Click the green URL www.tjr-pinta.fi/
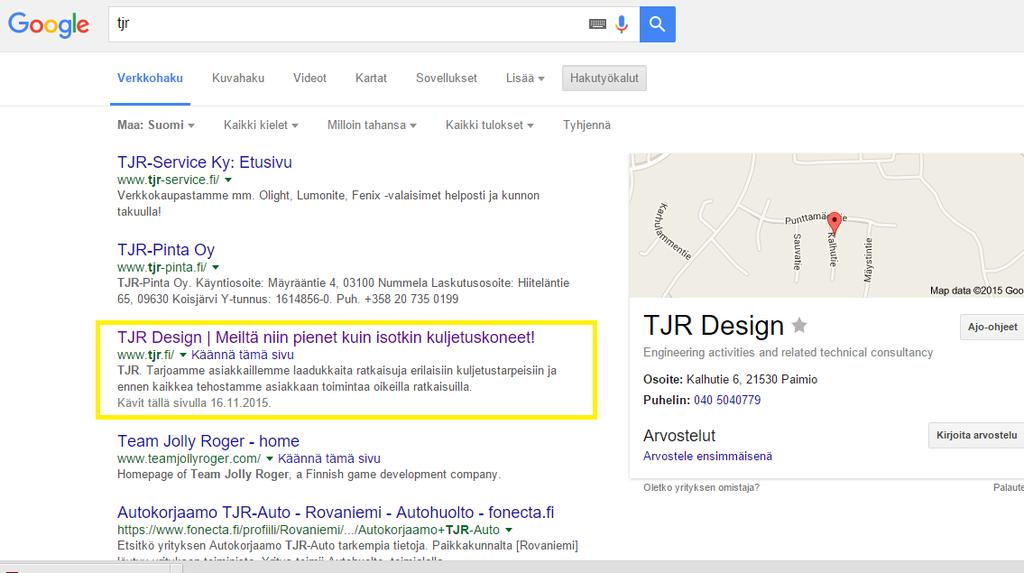This screenshot has height=573, width=1024. [x=162, y=267]
